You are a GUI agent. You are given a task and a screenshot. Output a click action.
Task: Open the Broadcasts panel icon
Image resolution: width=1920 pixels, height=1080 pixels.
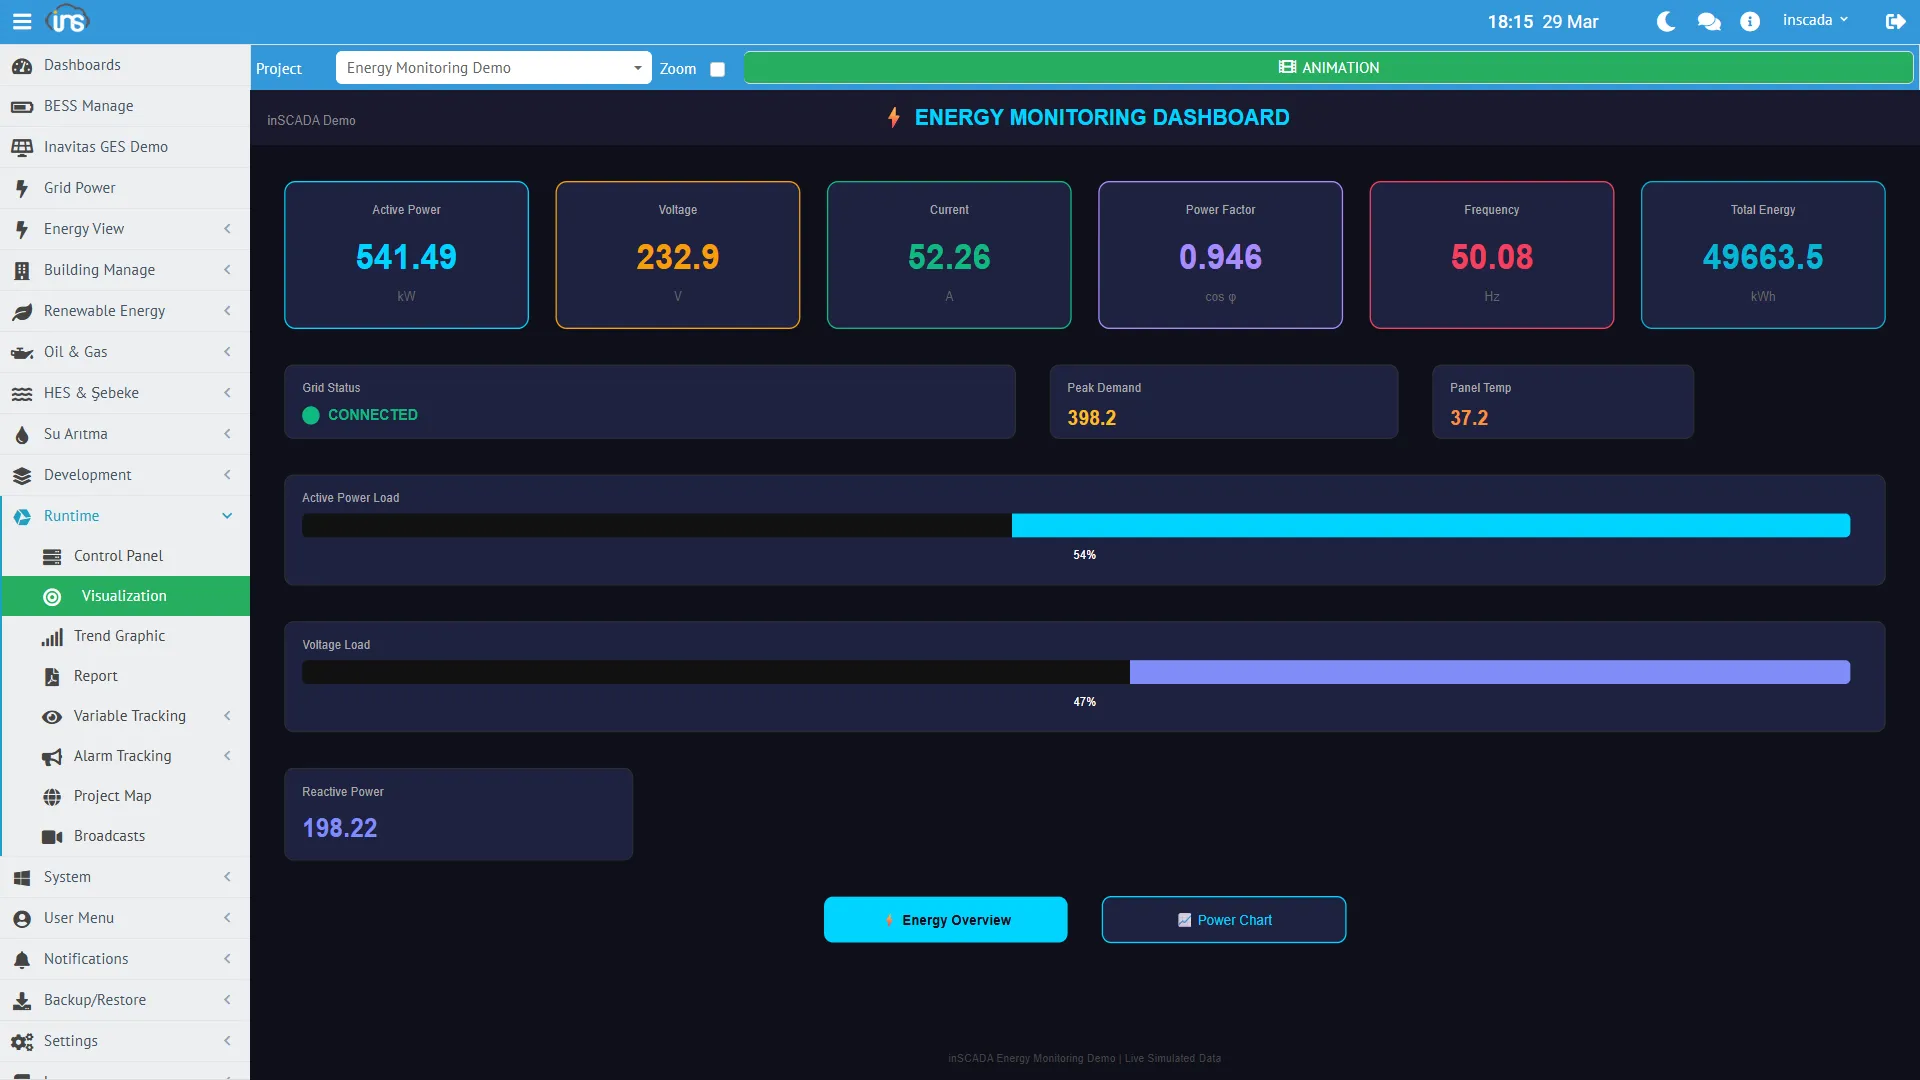pyautogui.click(x=52, y=836)
